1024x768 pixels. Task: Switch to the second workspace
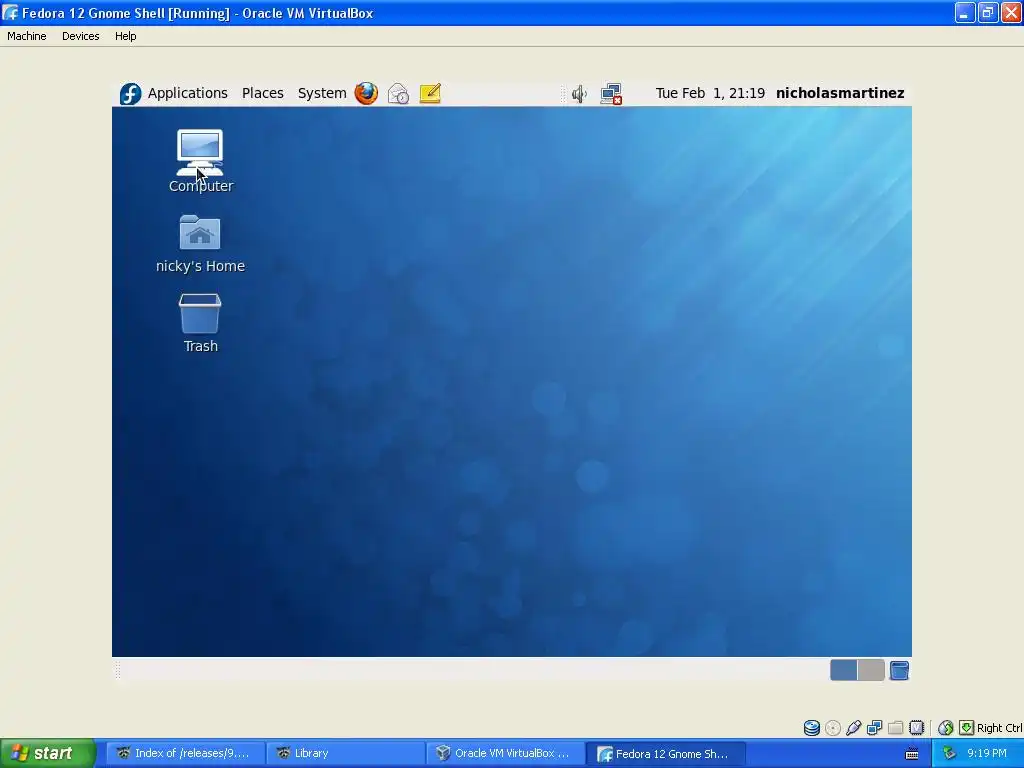click(x=871, y=670)
